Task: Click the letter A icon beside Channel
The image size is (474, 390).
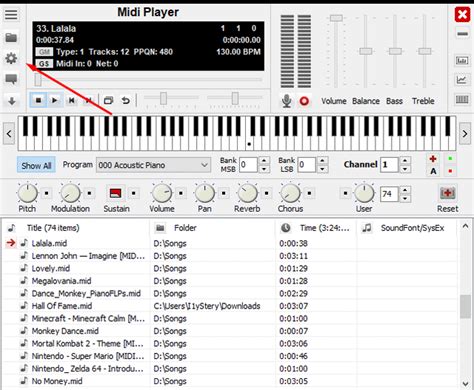Action: (x=433, y=171)
